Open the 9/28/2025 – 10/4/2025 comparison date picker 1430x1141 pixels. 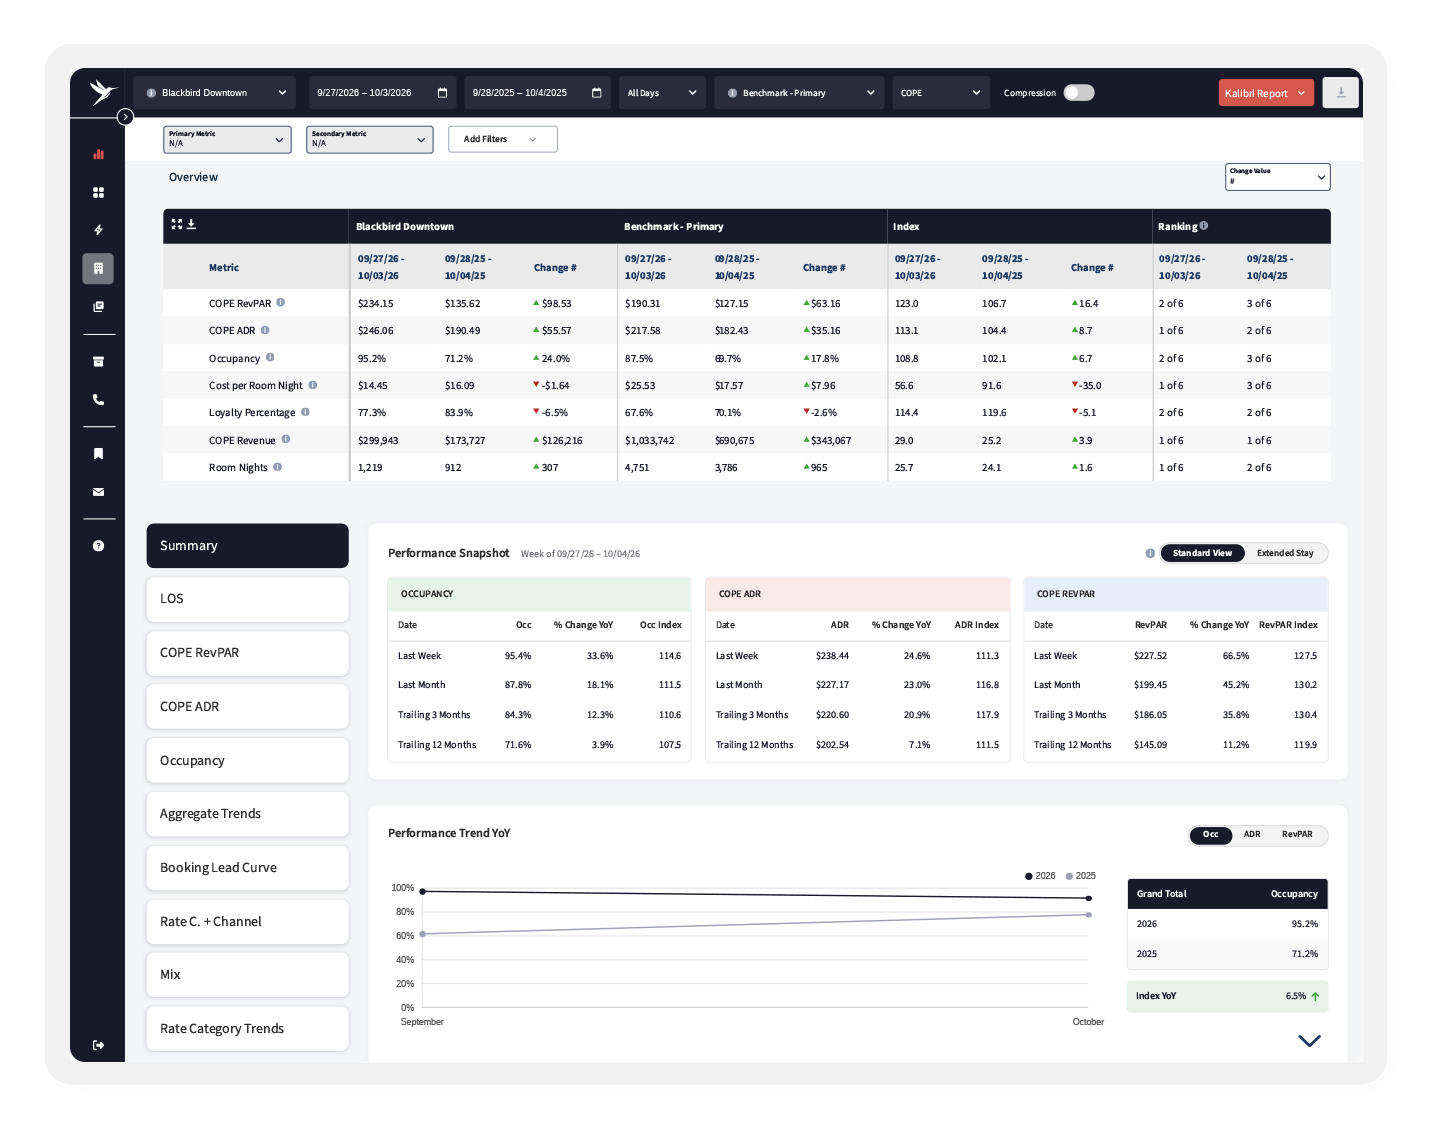[538, 93]
